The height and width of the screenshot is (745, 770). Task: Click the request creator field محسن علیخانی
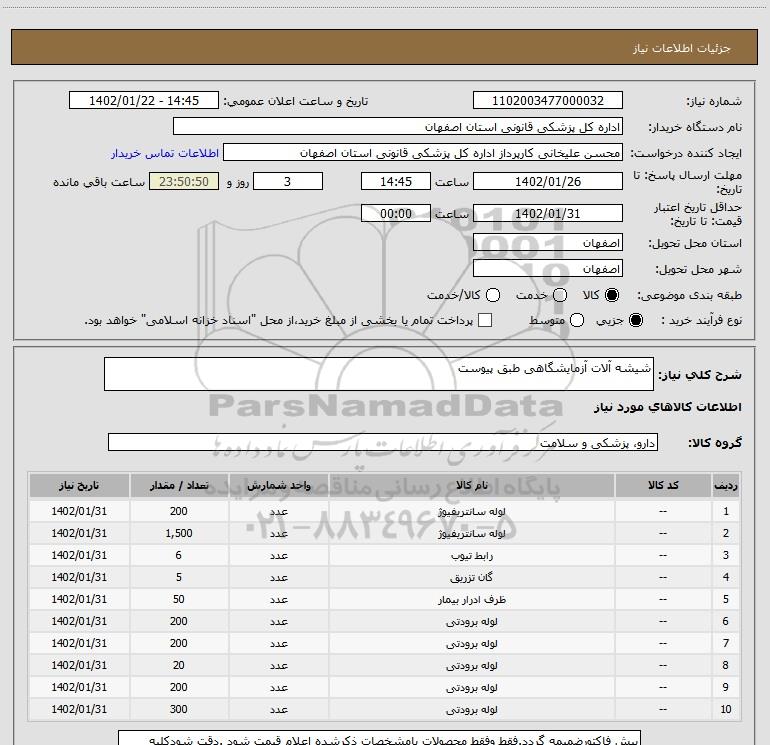click(423, 153)
